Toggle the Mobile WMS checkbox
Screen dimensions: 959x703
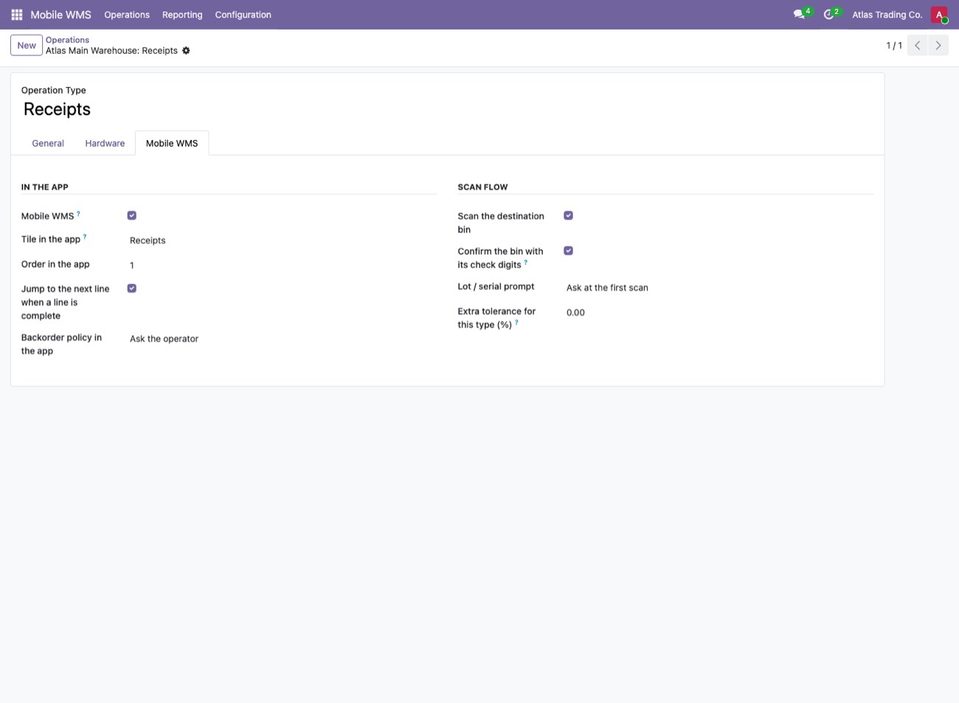point(131,215)
